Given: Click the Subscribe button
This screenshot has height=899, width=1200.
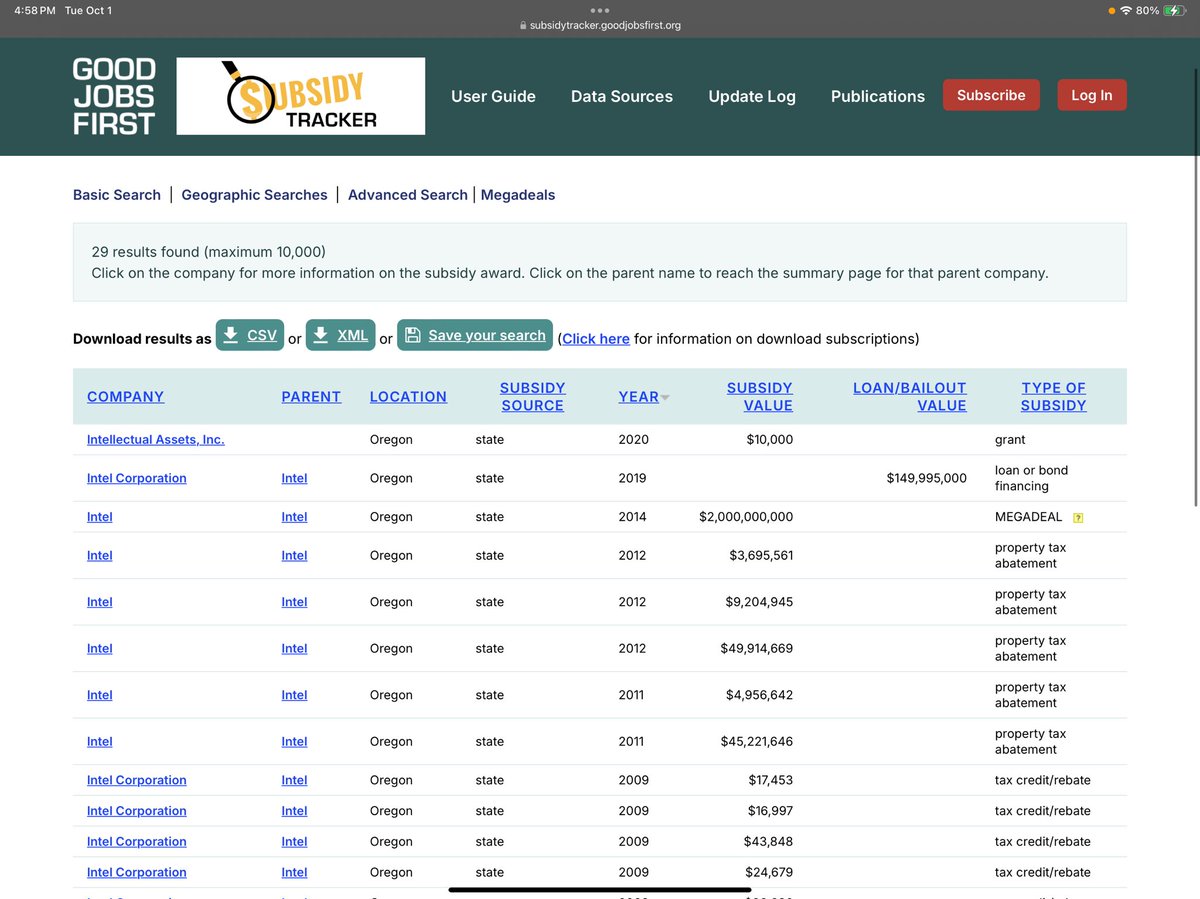Looking at the screenshot, I should 991,95.
